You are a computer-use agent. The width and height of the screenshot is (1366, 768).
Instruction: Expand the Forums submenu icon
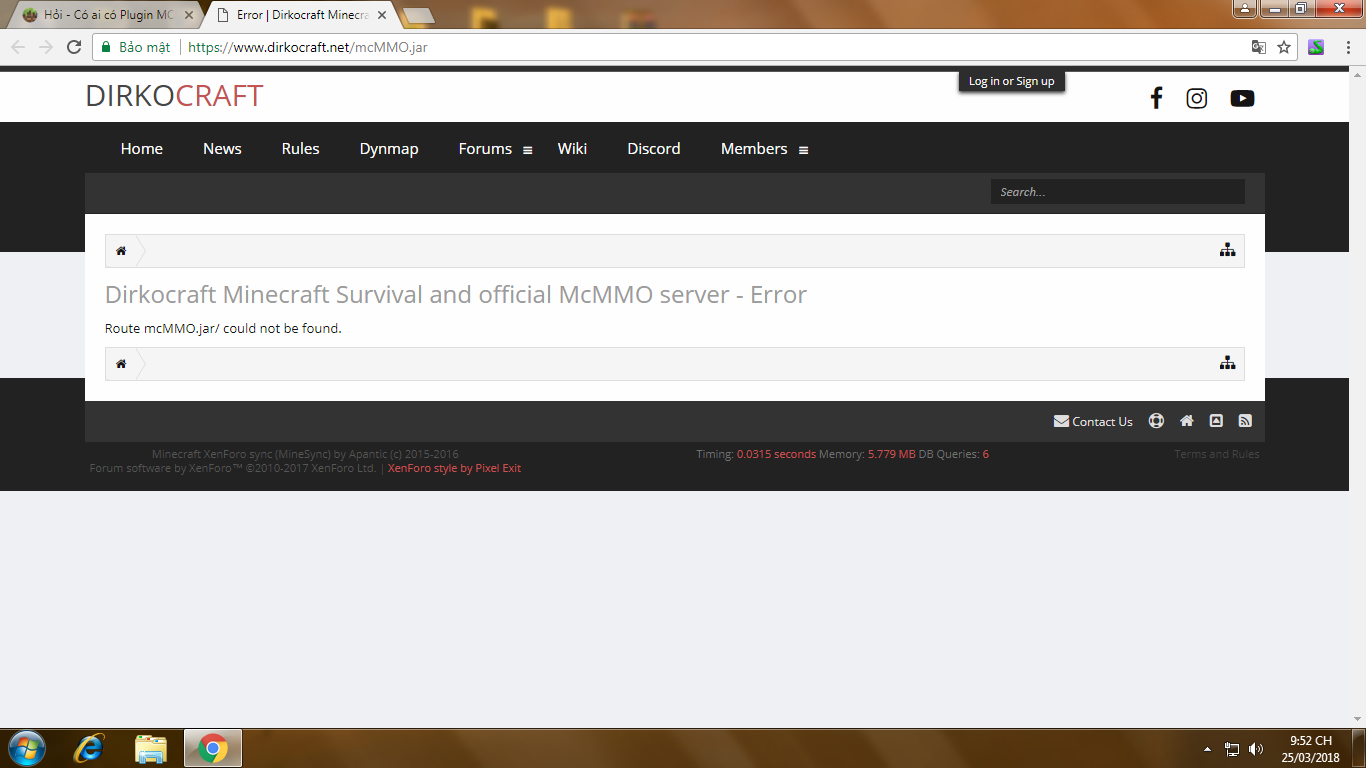pyautogui.click(x=528, y=150)
